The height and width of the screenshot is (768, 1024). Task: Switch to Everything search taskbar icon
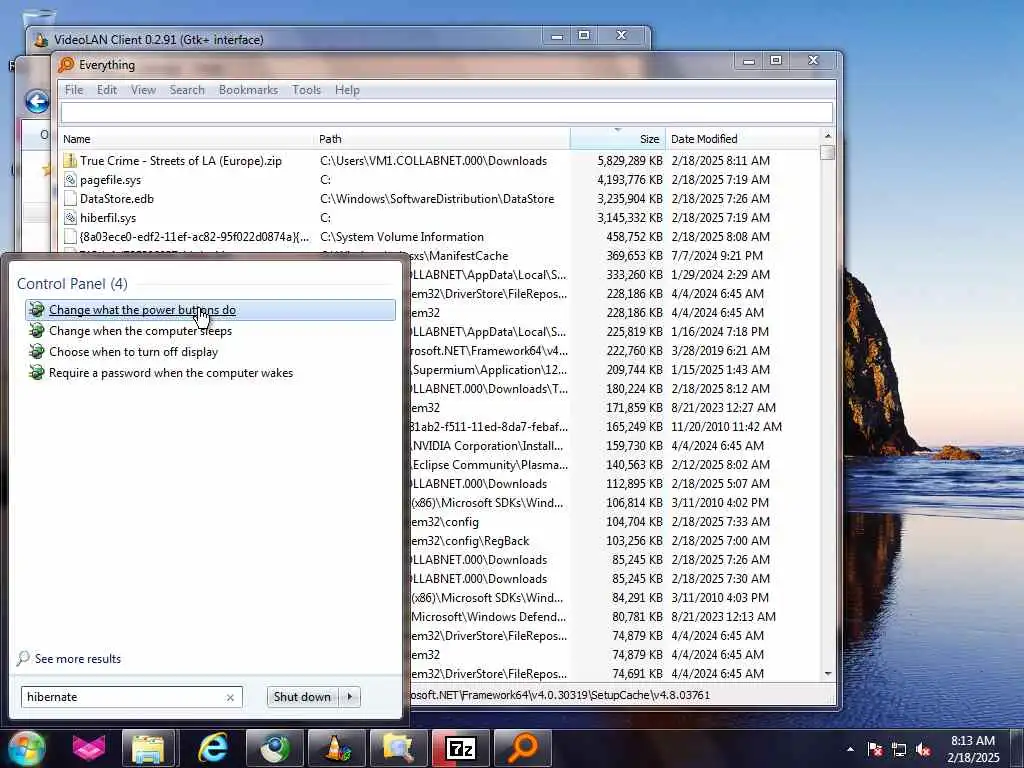(x=523, y=748)
